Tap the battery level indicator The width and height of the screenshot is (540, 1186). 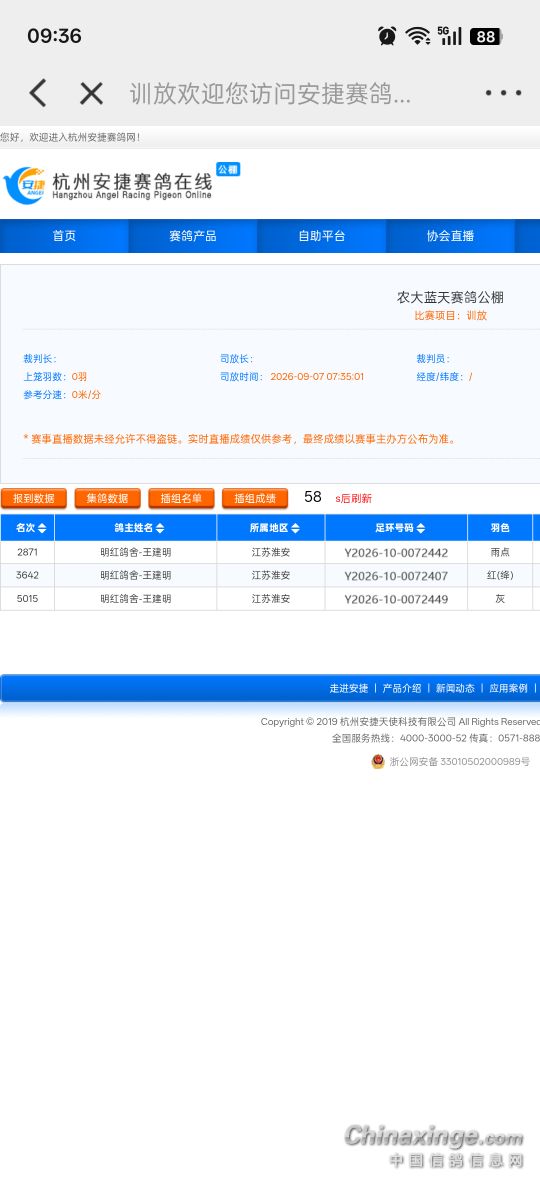(x=486, y=36)
